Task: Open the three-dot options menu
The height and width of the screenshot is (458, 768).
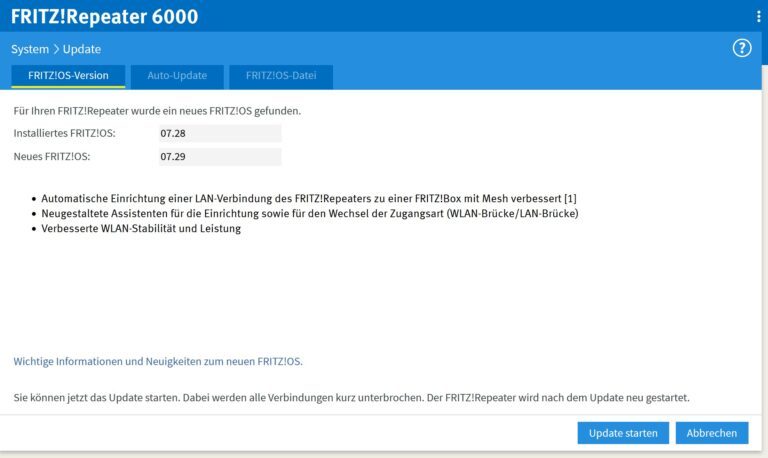Action: tap(759, 16)
